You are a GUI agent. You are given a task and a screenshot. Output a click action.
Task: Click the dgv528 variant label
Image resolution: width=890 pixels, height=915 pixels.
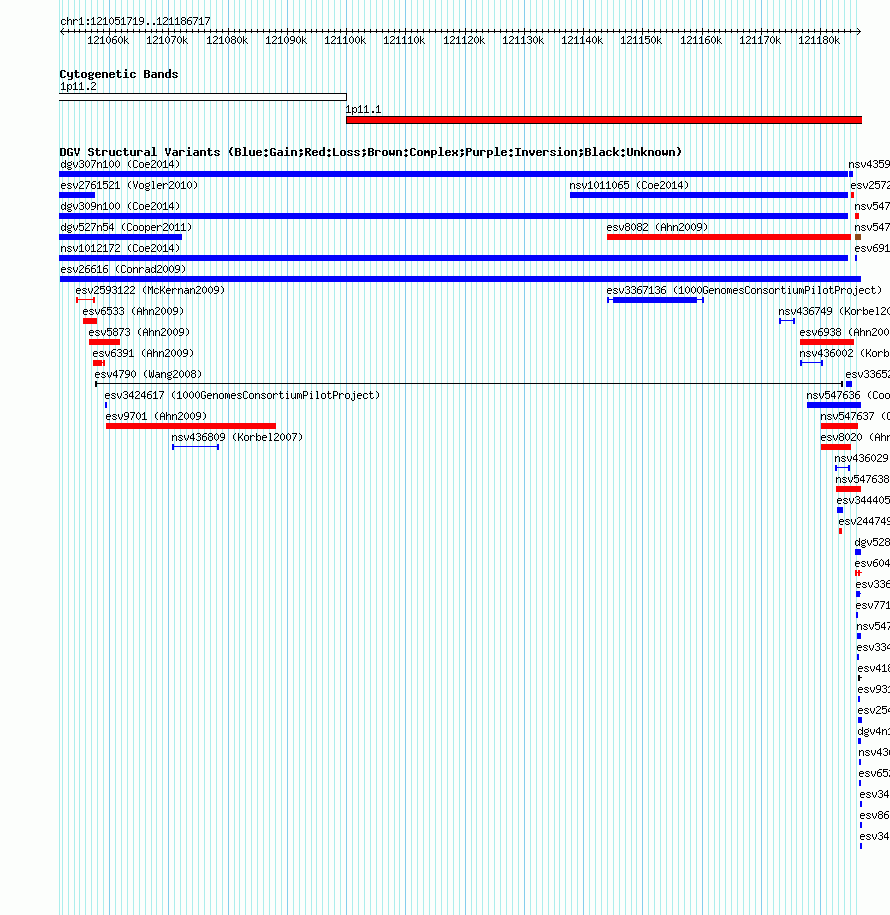(x=872, y=543)
